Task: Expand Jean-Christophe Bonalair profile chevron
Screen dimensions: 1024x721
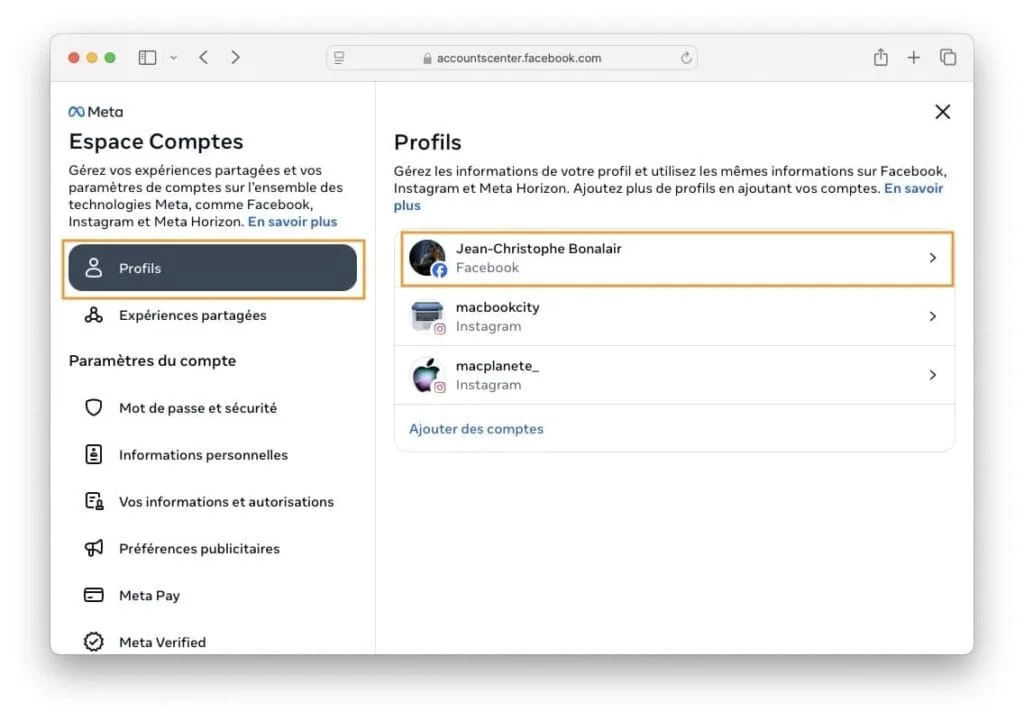Action: coord(932,258)
